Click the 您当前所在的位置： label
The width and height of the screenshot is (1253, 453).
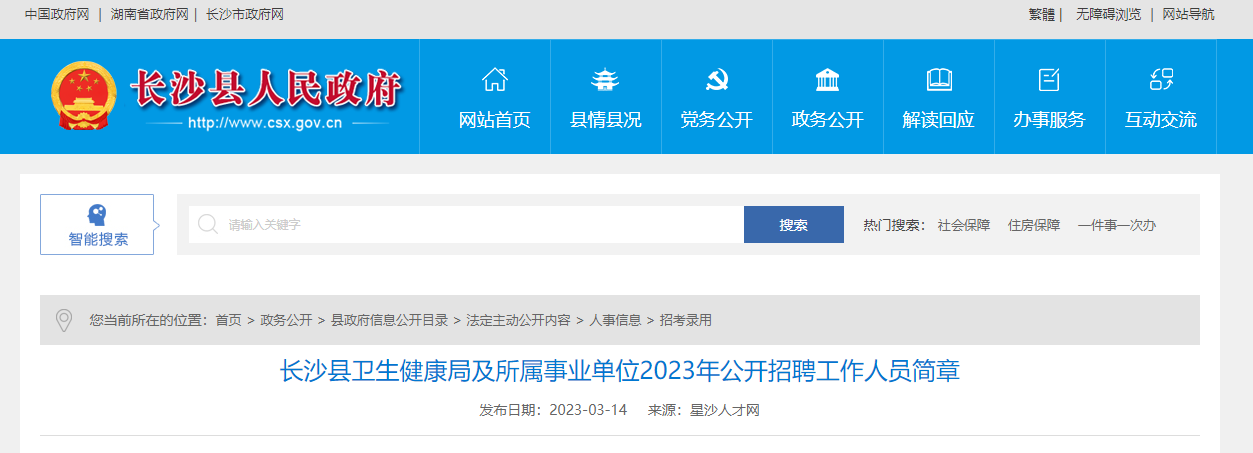149,320
